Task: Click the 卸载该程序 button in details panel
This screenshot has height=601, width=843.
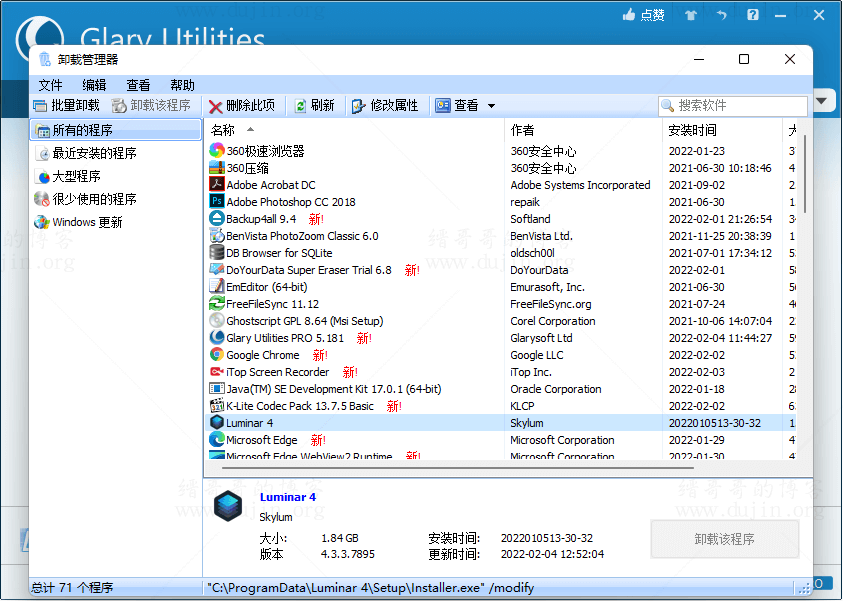Action: coord(724,538)
